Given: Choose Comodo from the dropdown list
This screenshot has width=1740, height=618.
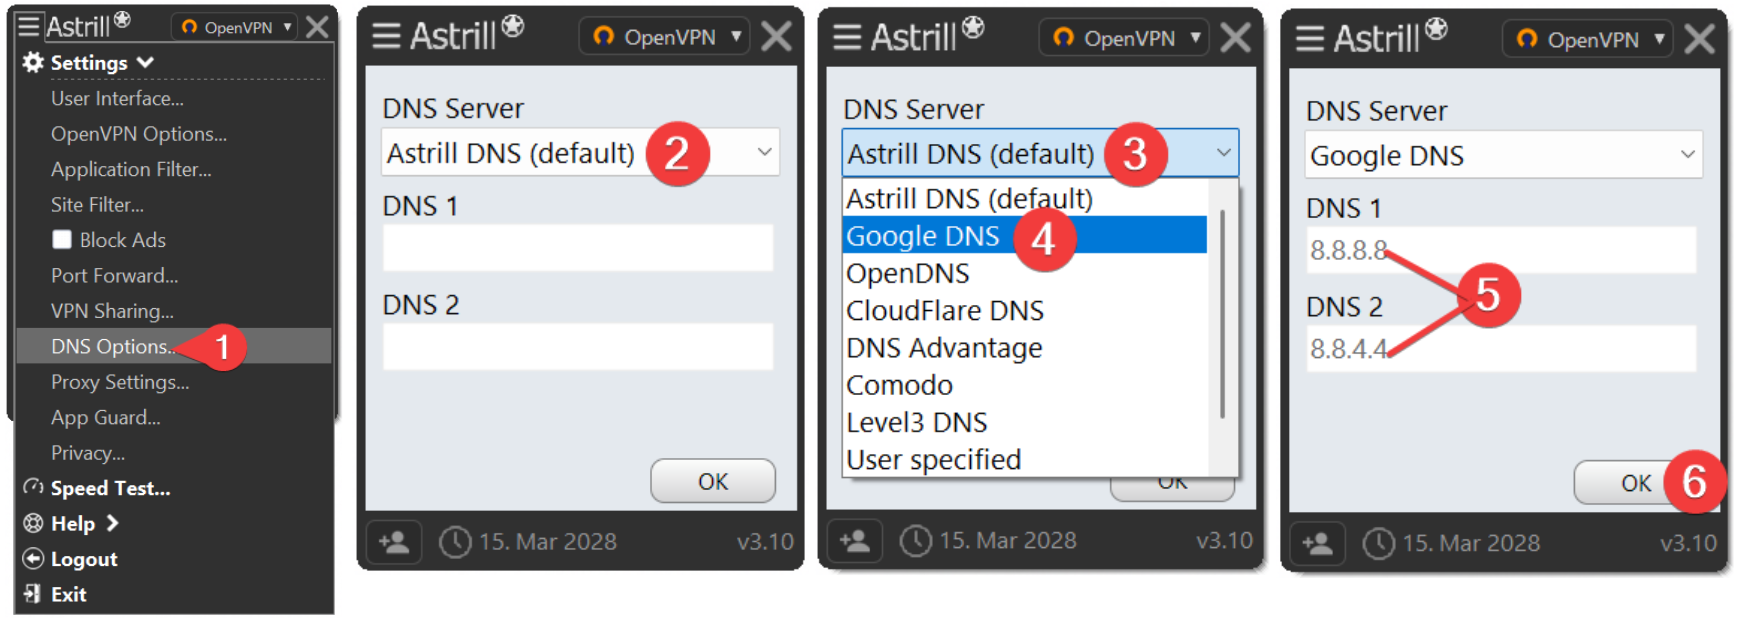Looking at the screenshot, I should coord(1025,385).
